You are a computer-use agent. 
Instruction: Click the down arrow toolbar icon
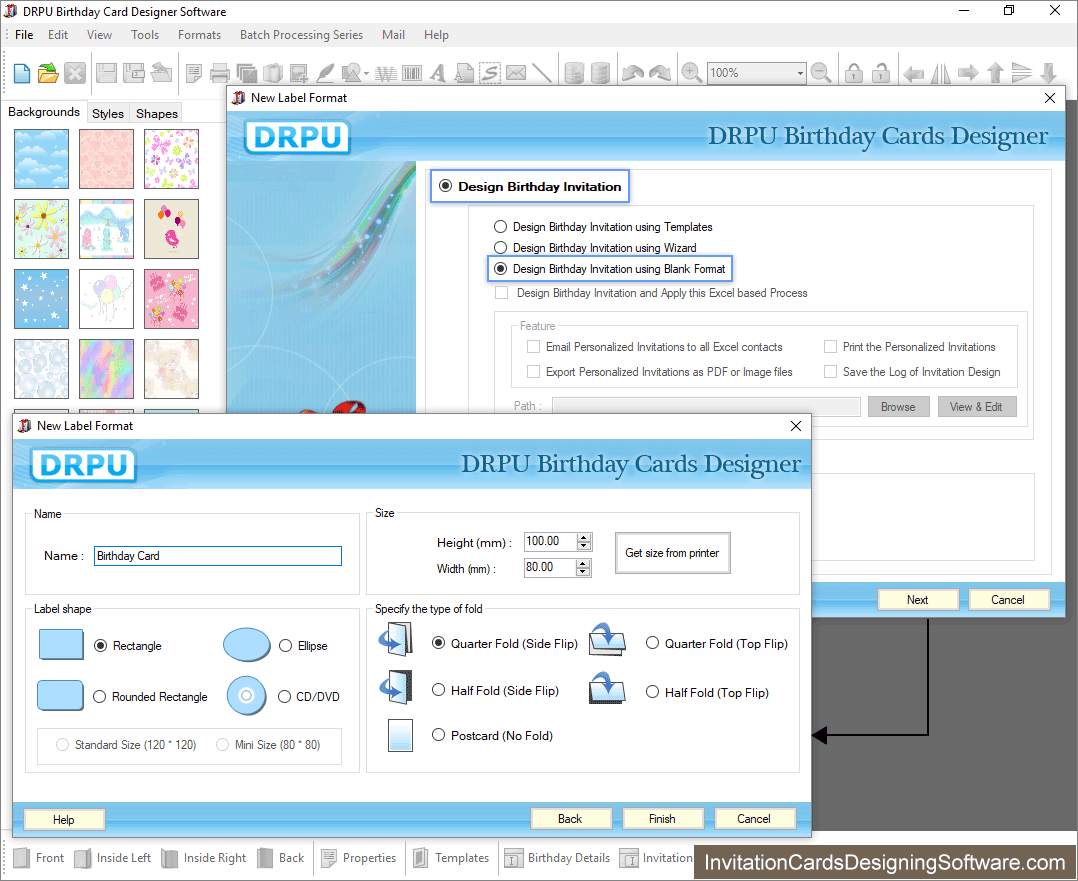(1048, 72)
